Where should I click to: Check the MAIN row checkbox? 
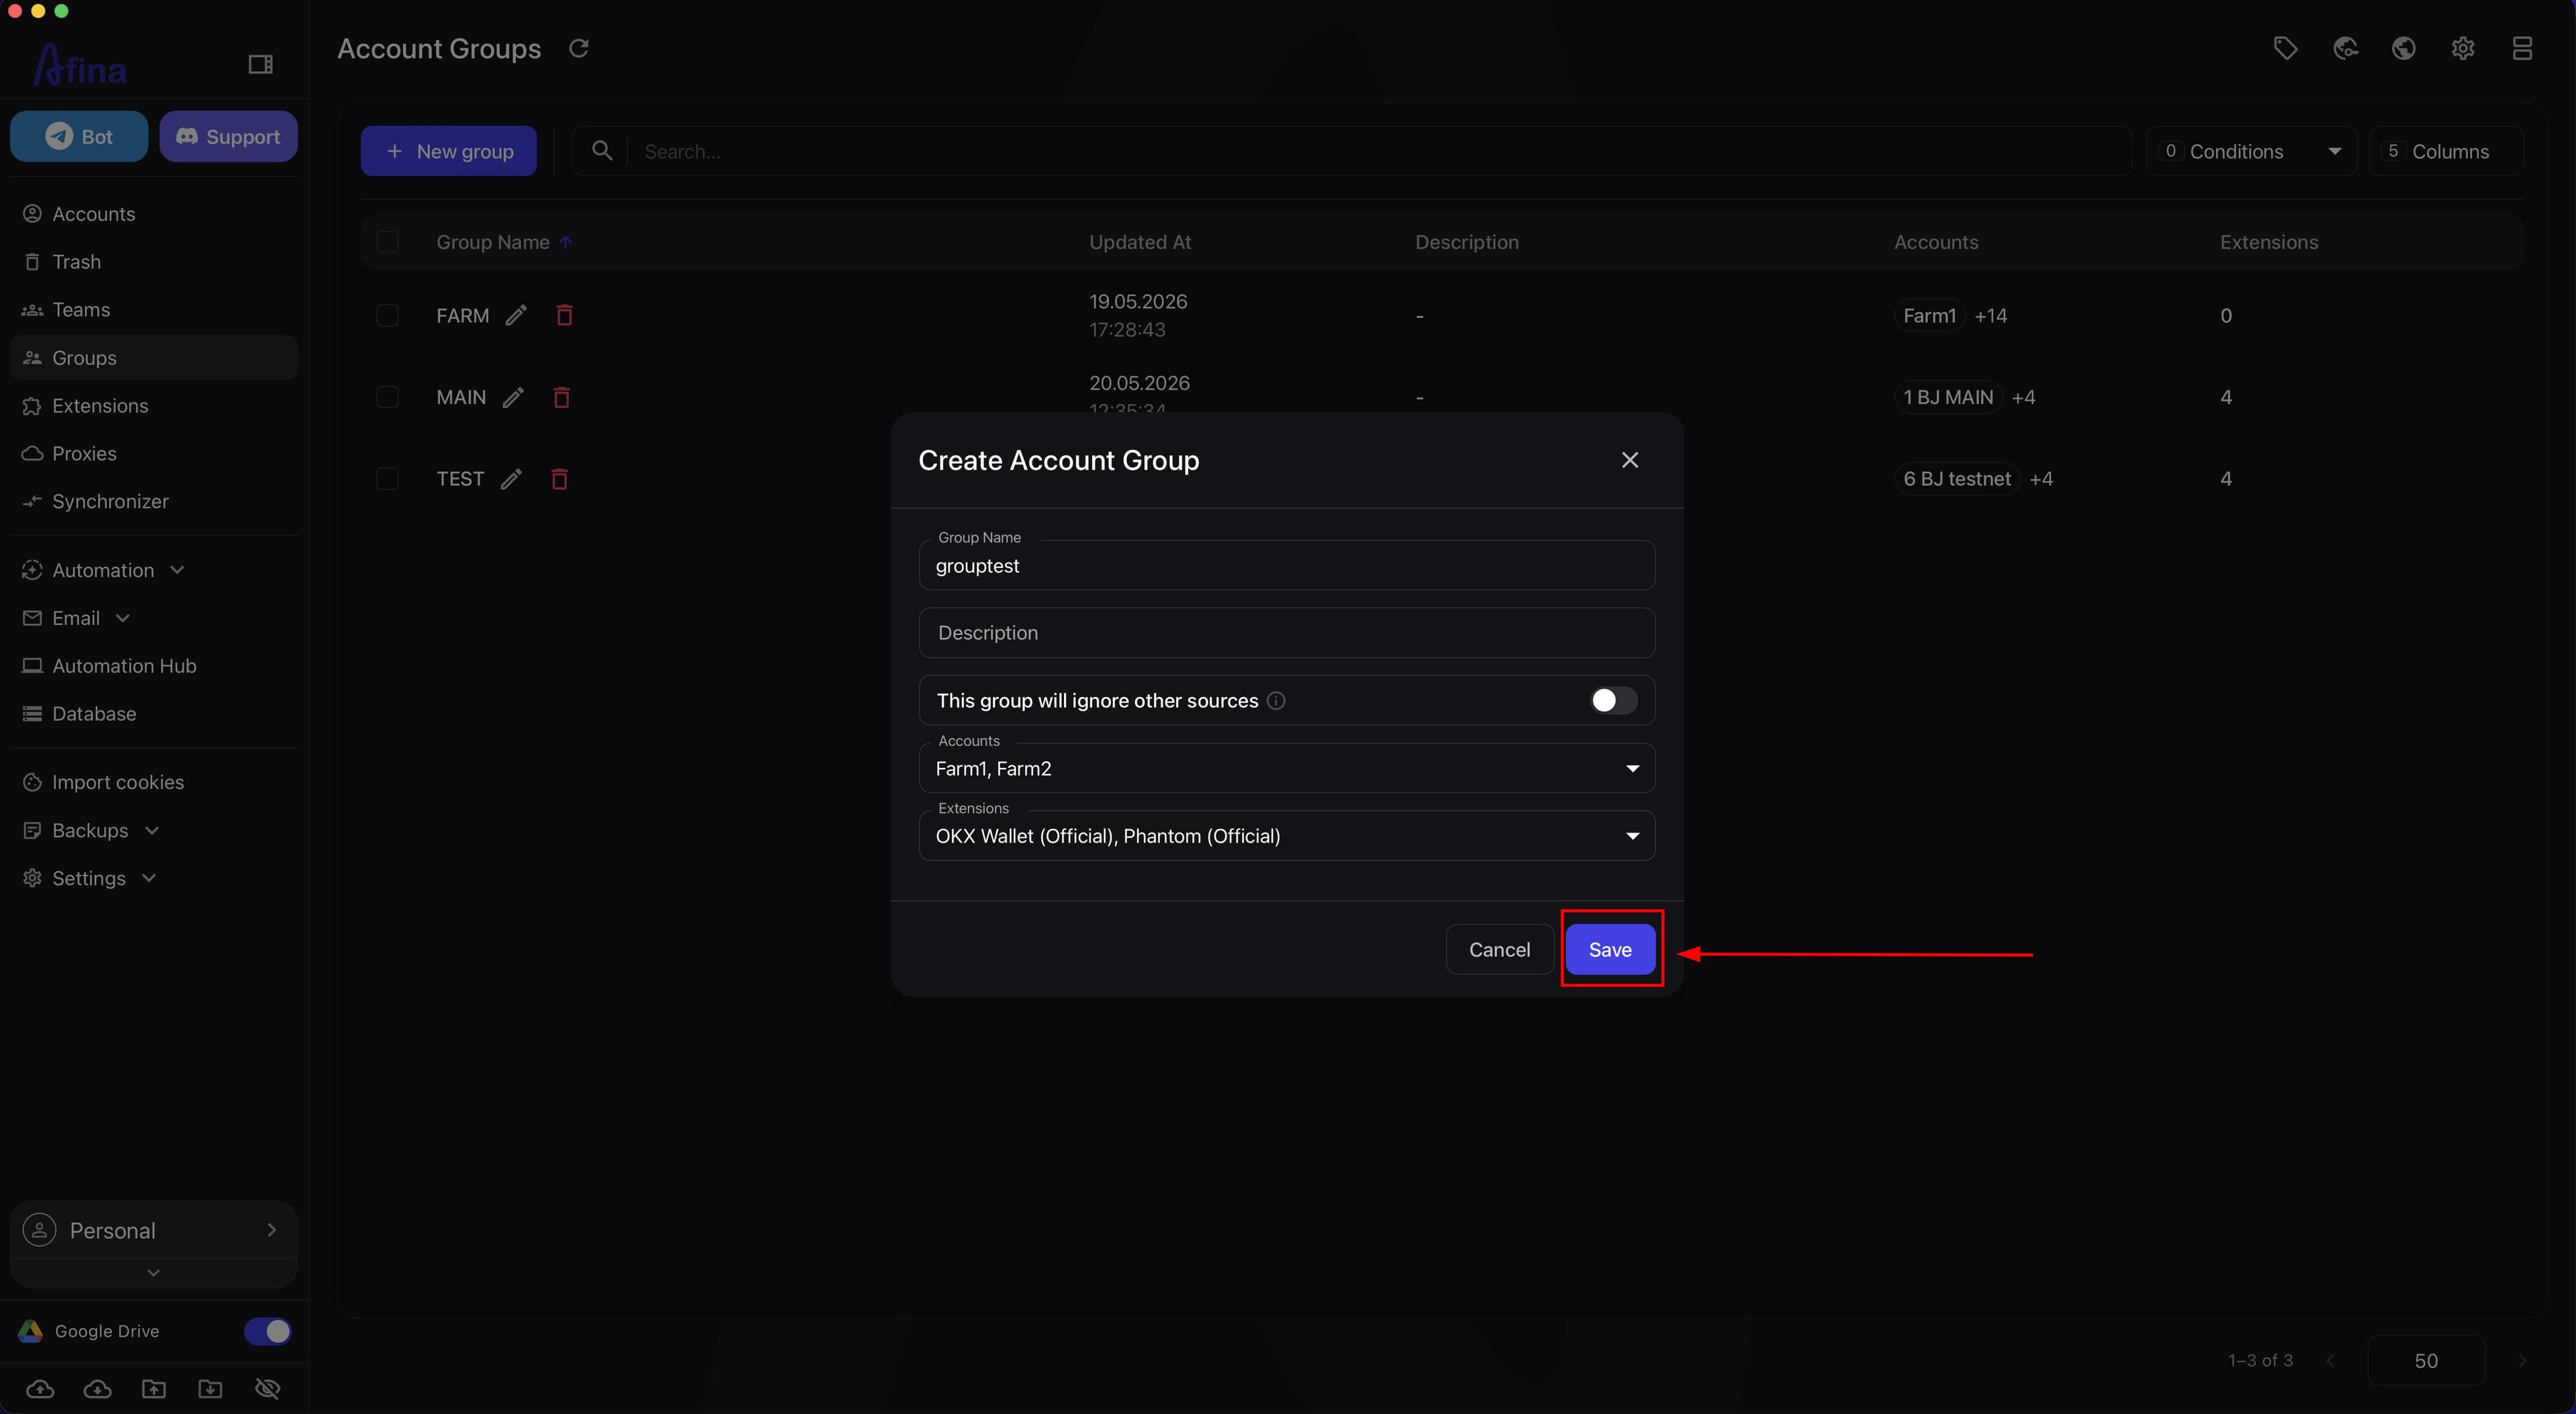click(x=387, y=397)
